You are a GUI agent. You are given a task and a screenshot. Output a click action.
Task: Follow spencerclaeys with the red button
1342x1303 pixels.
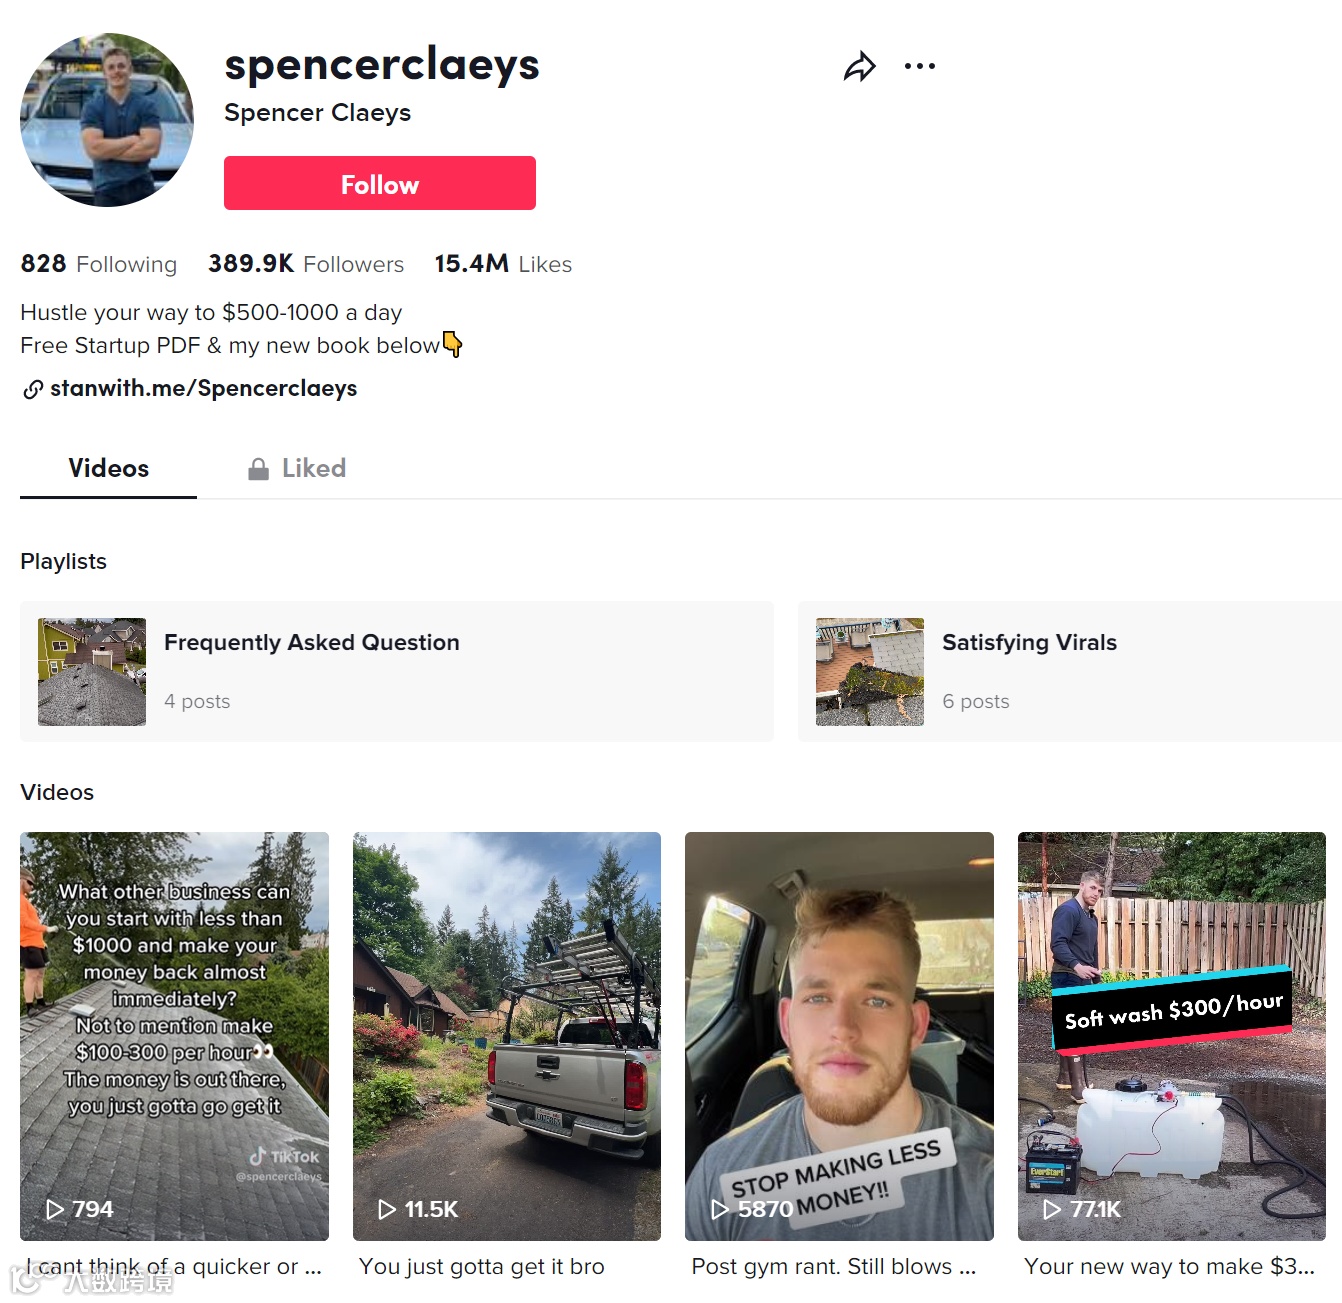coord(380,183)
